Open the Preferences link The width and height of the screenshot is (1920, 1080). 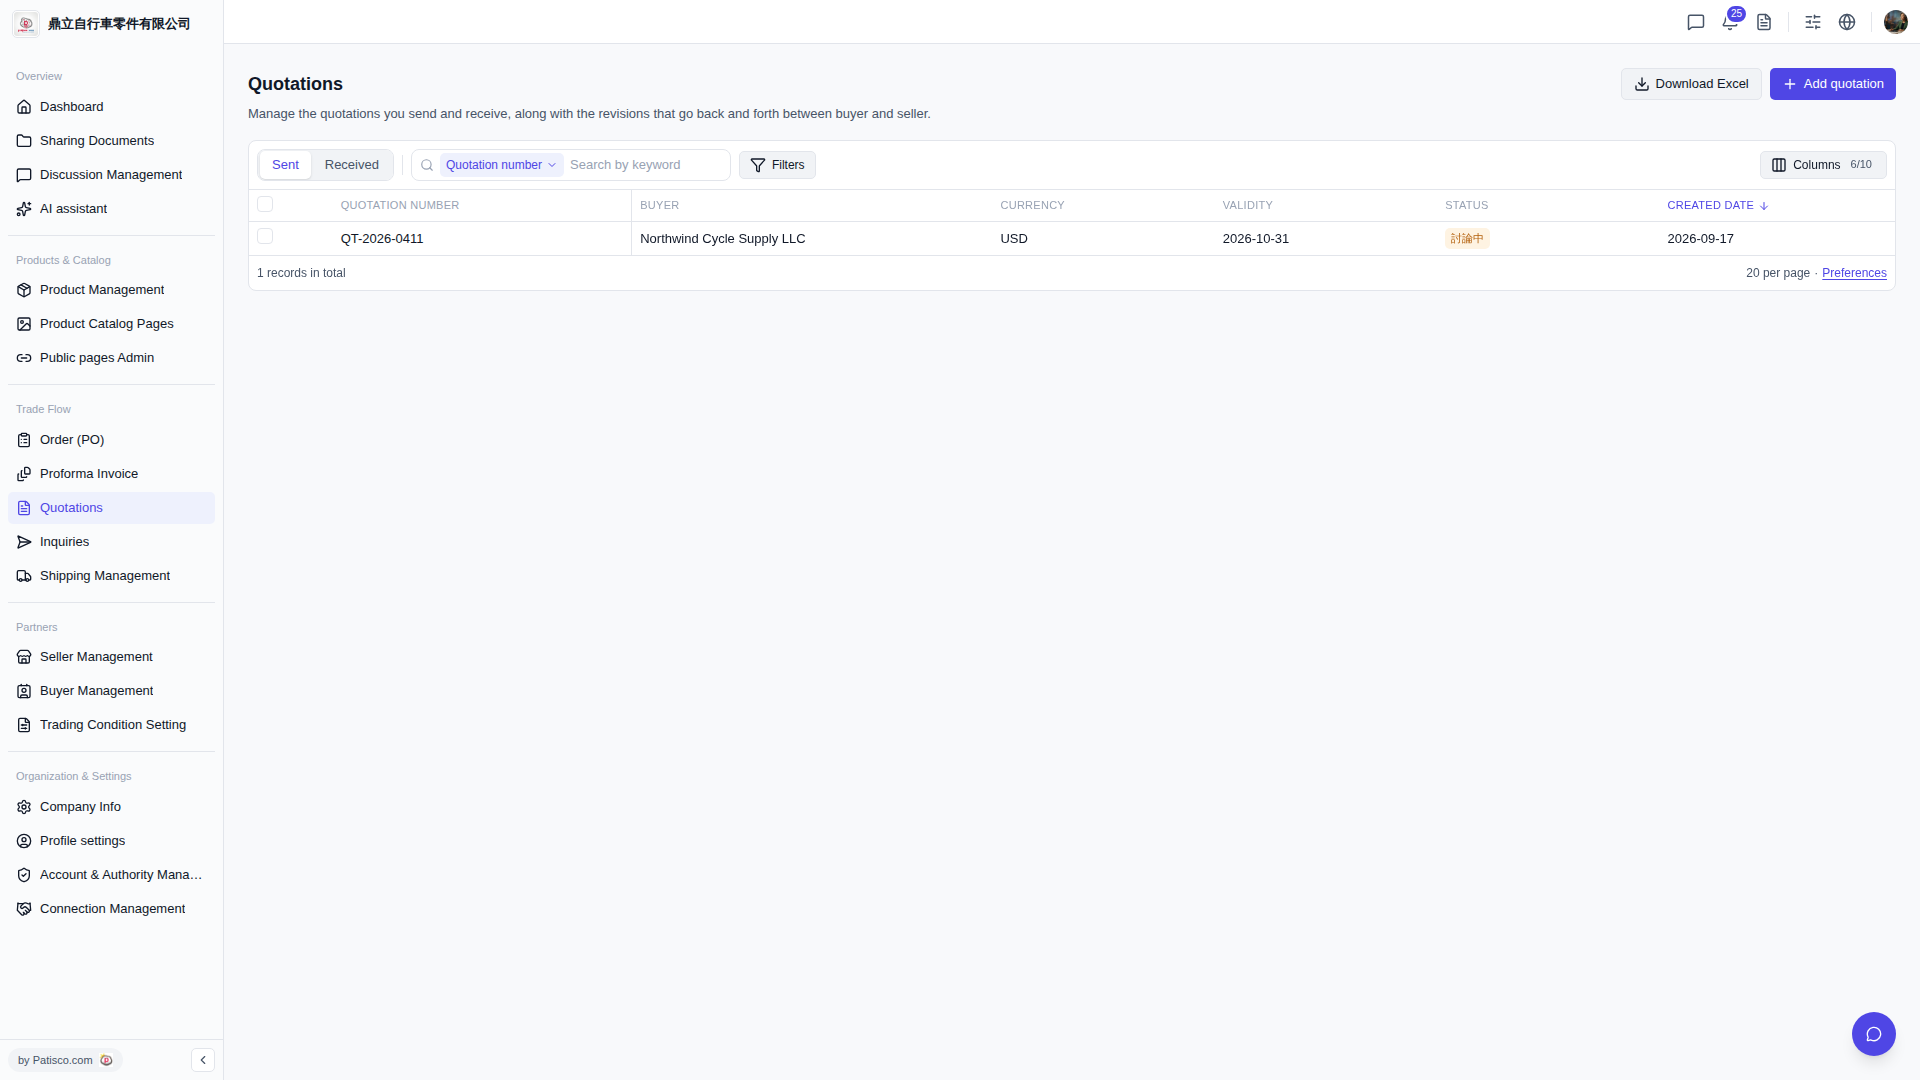pos(1854,273)
